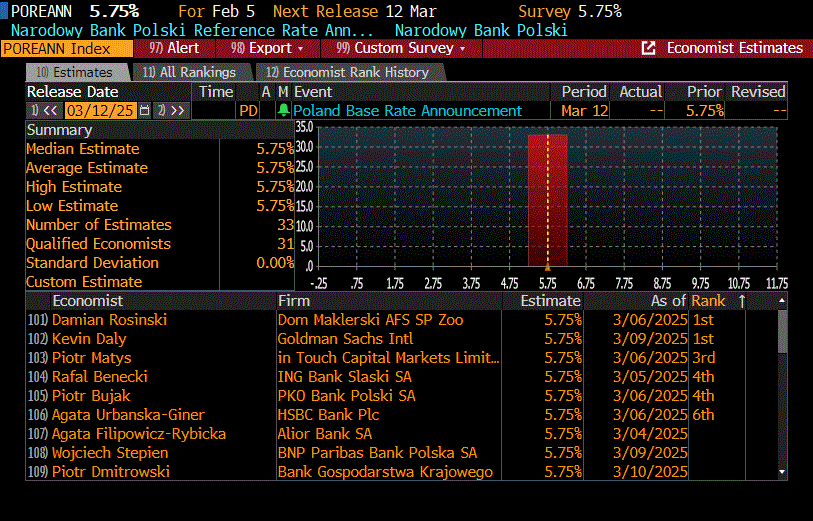813x521 pixels.
Task: Open the 98) Export dropdown
Action: [x=268, y=48]
